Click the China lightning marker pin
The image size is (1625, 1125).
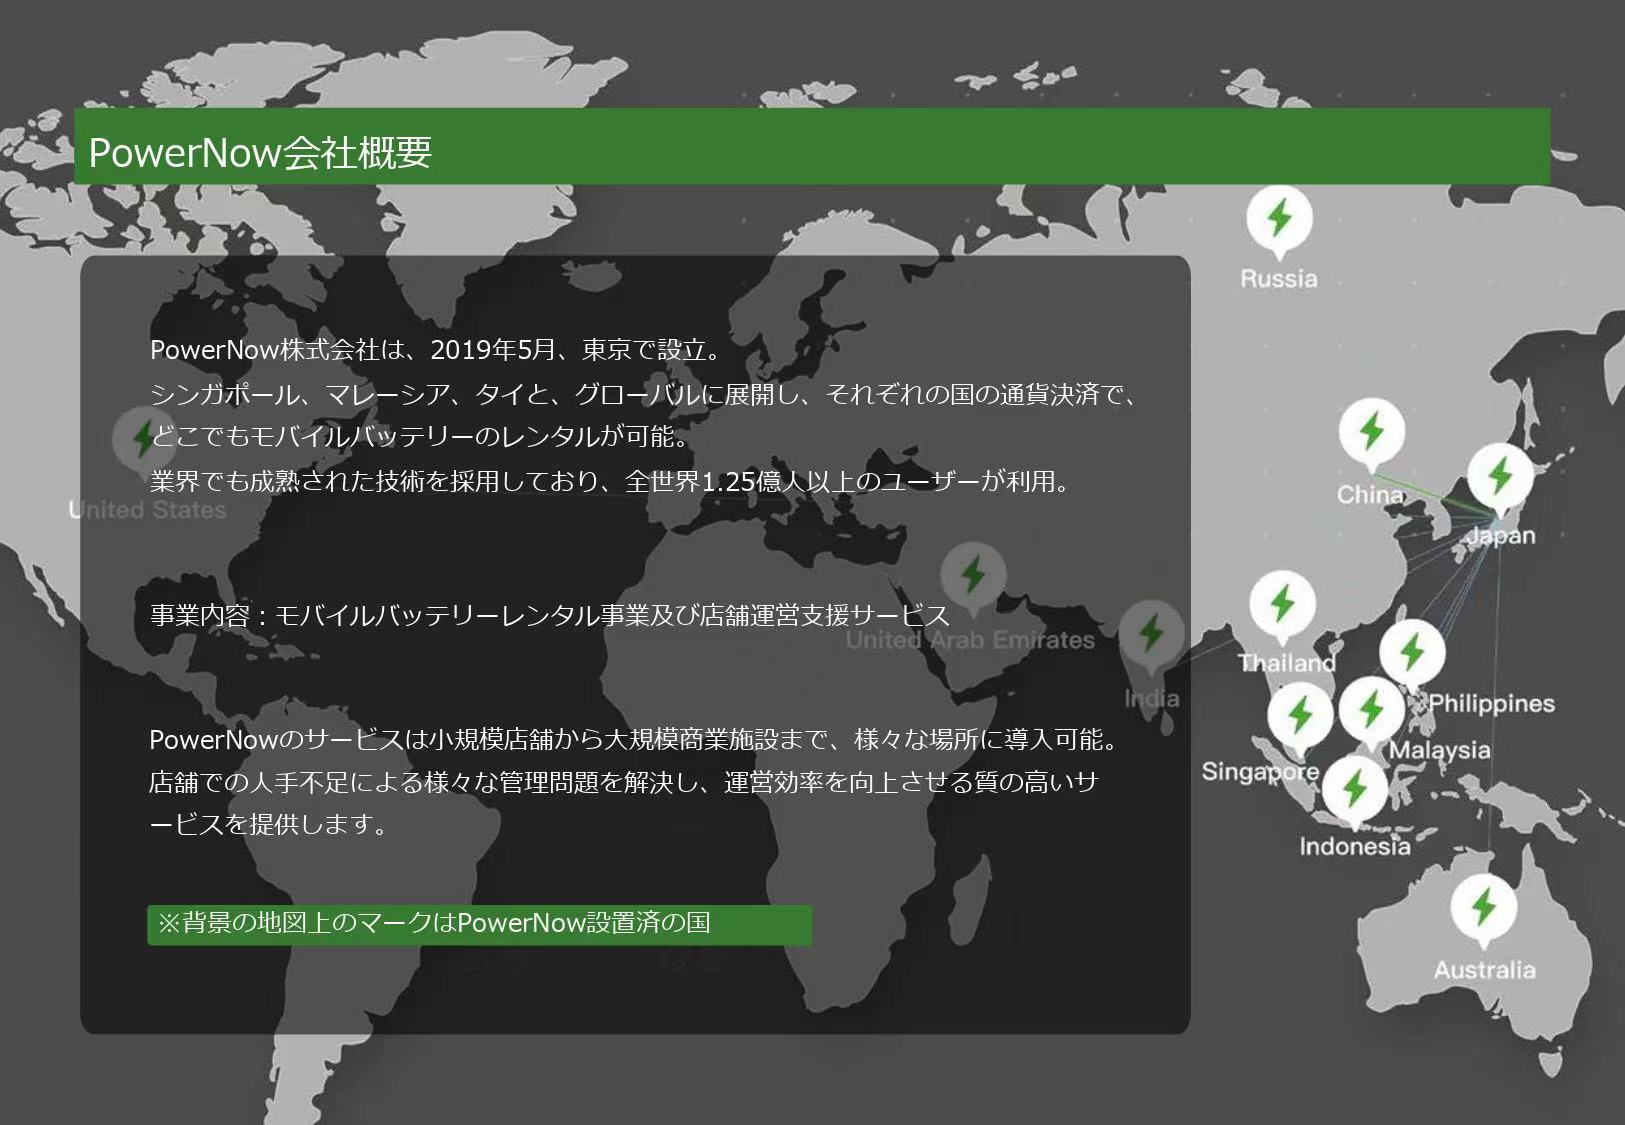pos(1372,434)
